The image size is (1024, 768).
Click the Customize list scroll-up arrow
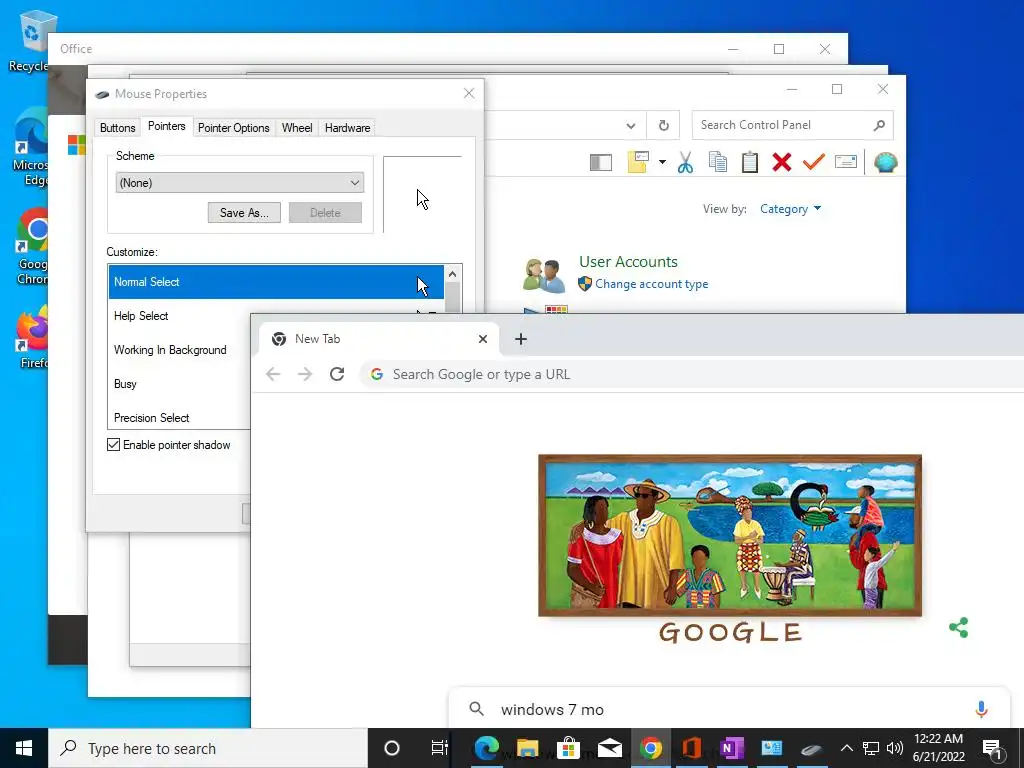453,274
